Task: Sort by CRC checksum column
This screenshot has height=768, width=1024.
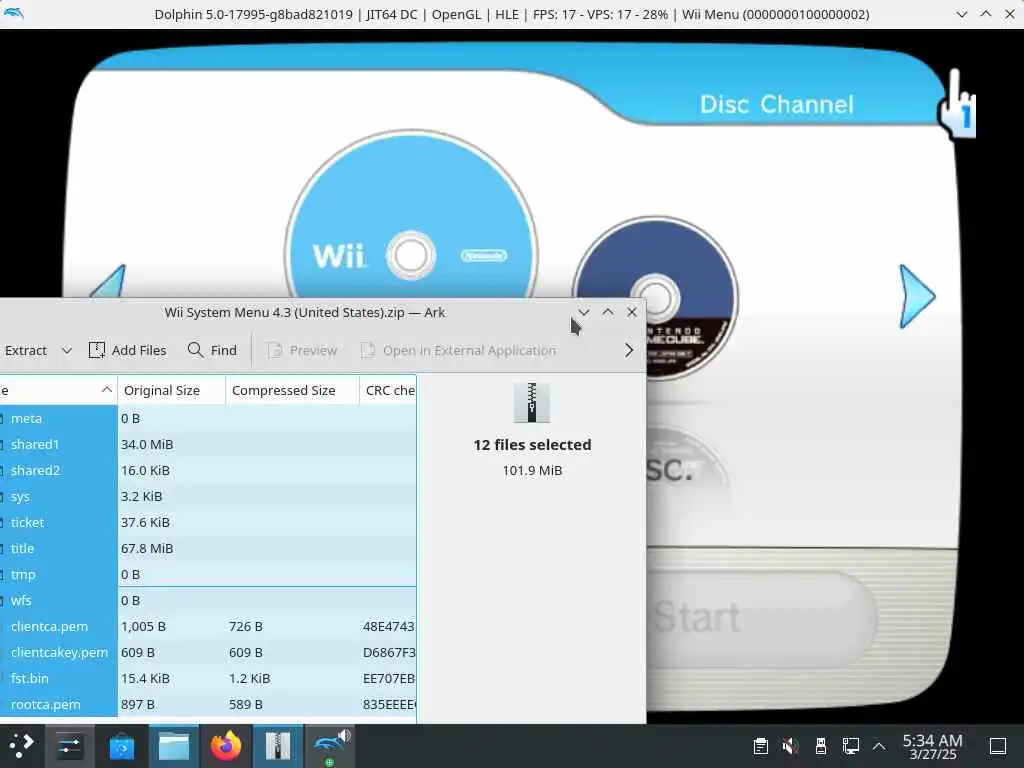Action: tap(389, 391)
